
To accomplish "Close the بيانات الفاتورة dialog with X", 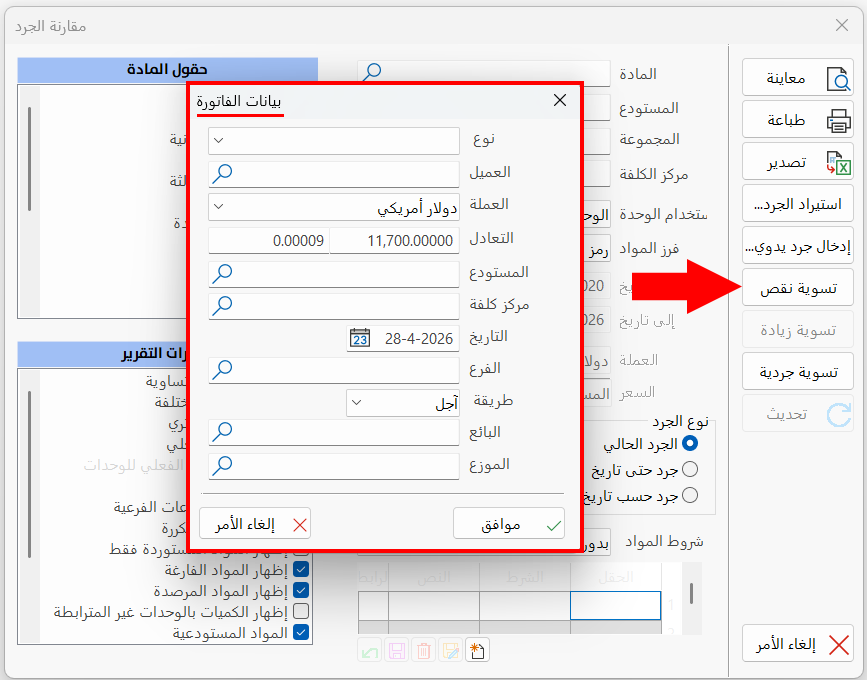I will [560, 100].
